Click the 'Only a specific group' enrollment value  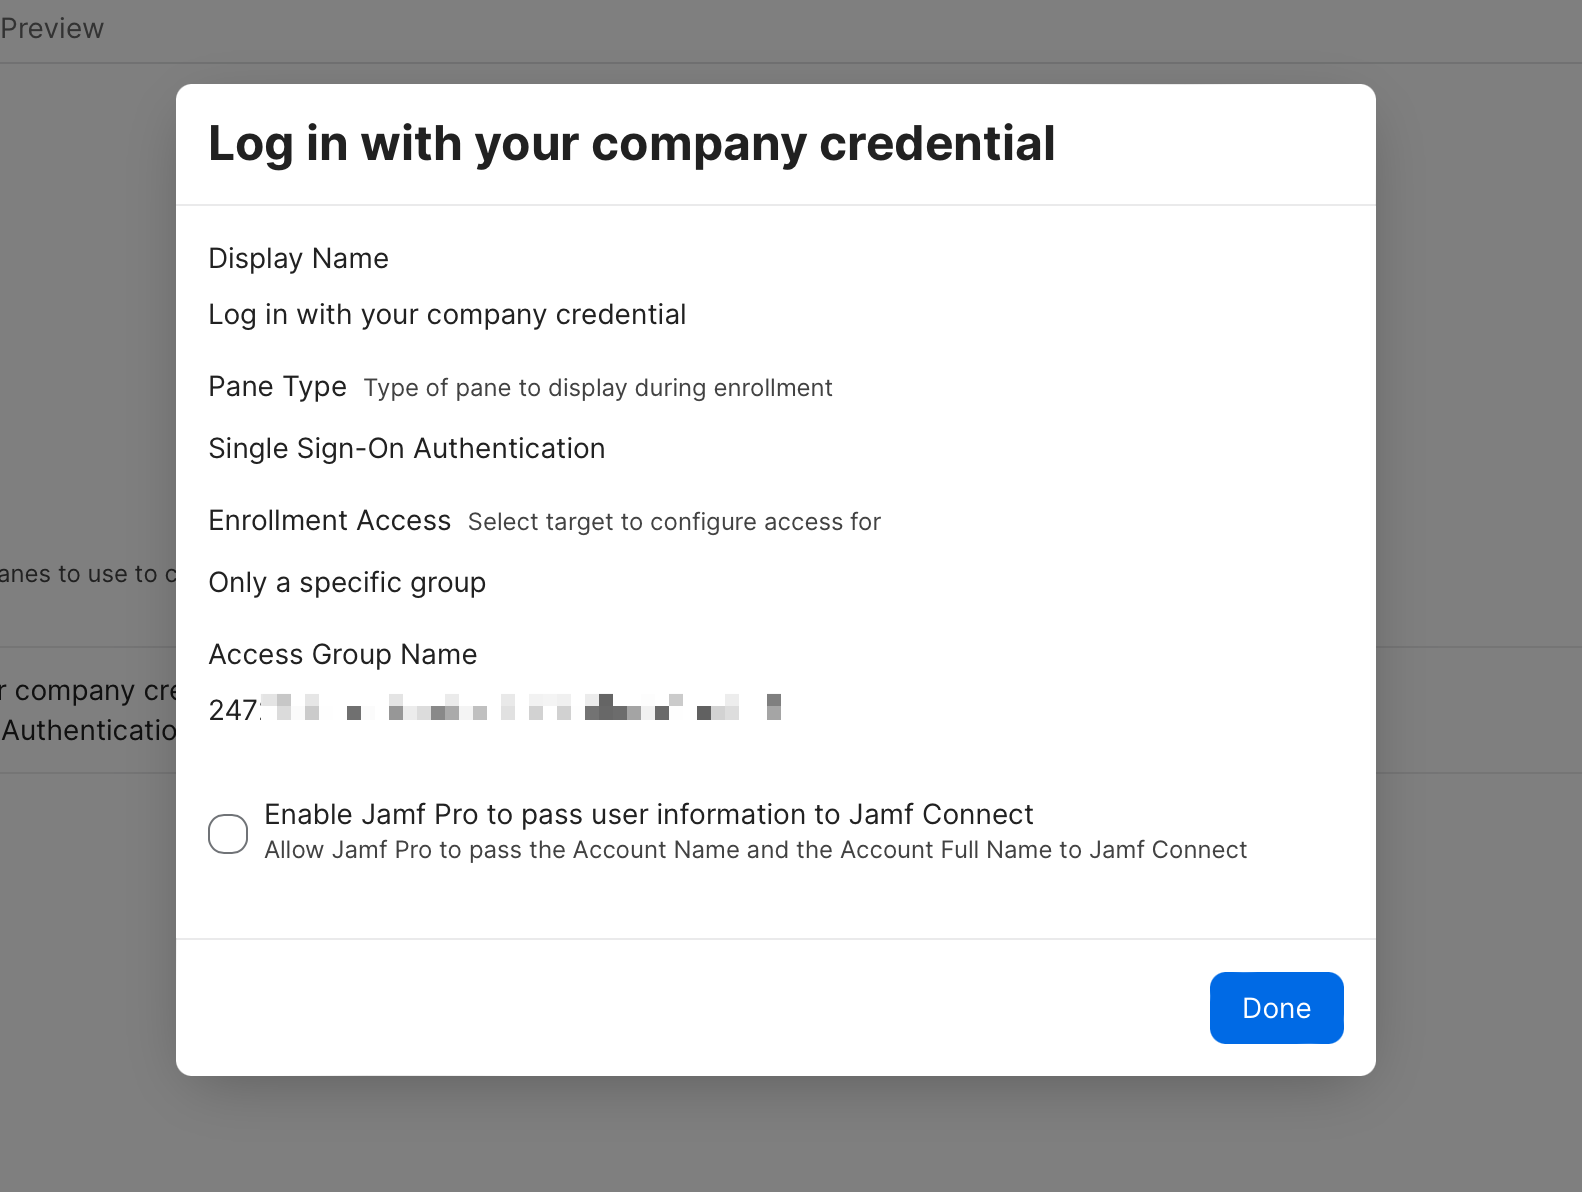coord(347,583)
